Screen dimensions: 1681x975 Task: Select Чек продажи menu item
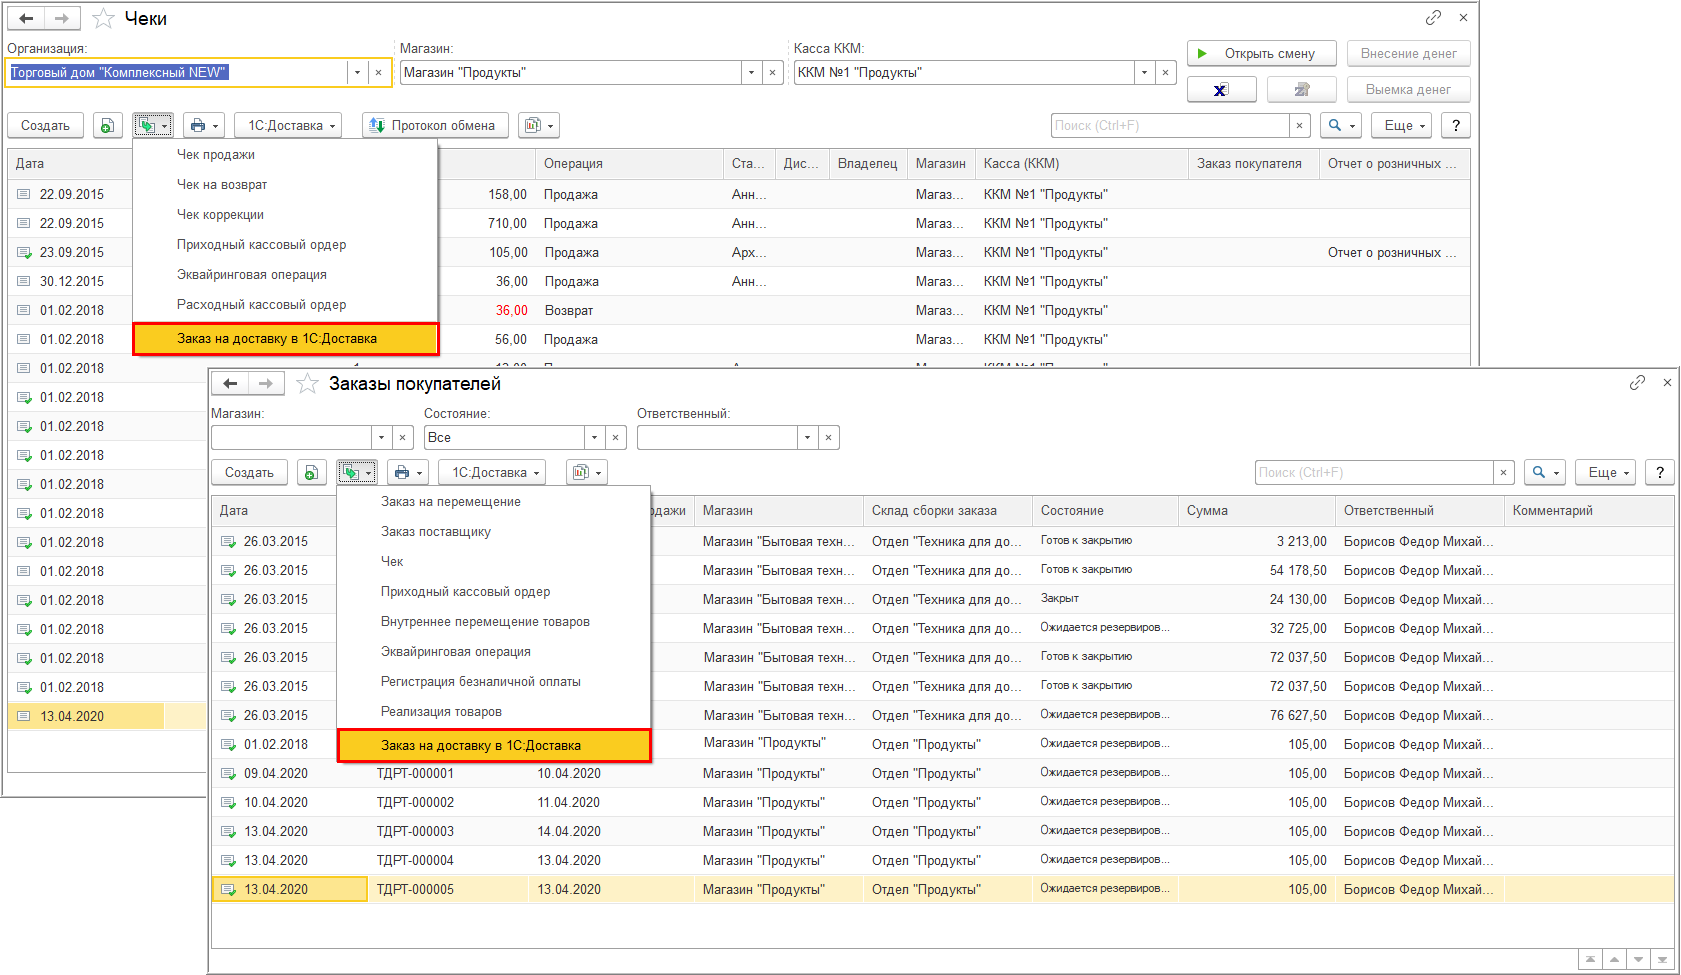coord(285,154)
